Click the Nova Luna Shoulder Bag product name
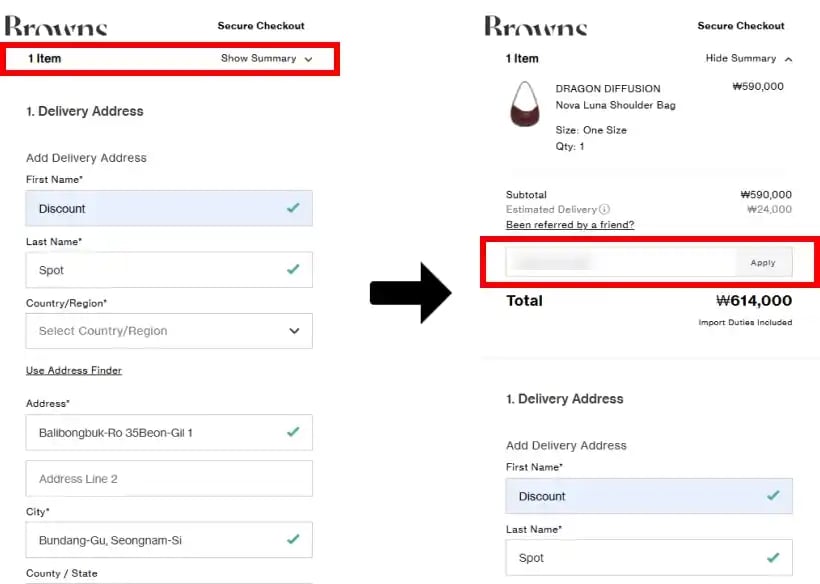Viewport: 820px width, 584px height. click(x=615, y=105)
